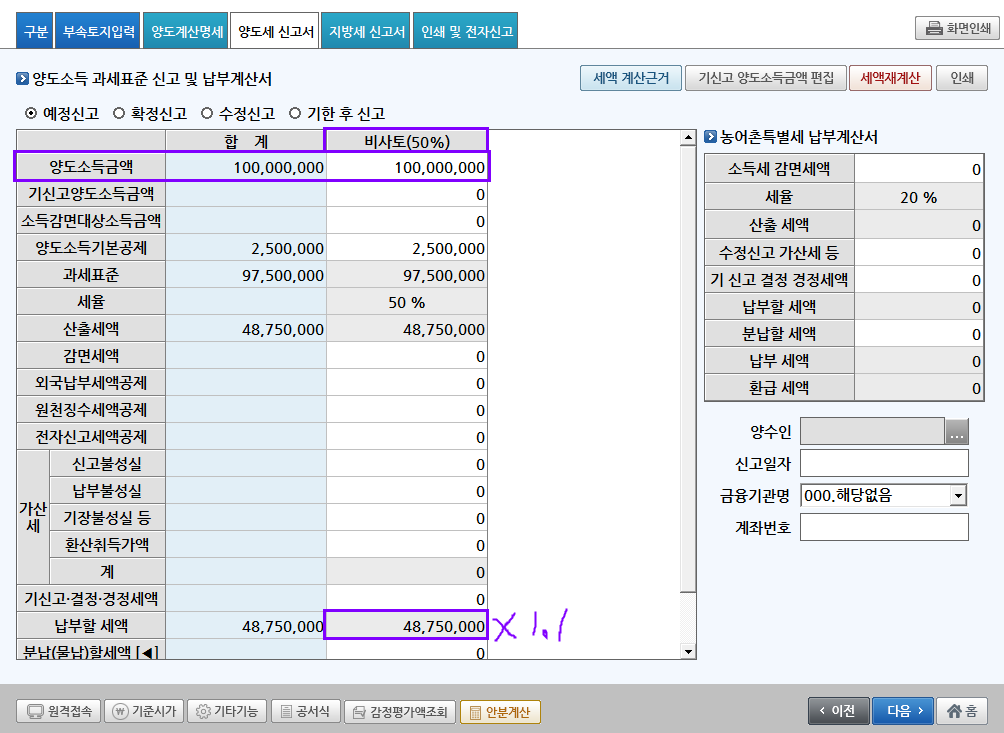Switch to the 부속토지입력 tab
Image resolution: width=1004 pixels, height=733 pixels.
pos(99,31)
